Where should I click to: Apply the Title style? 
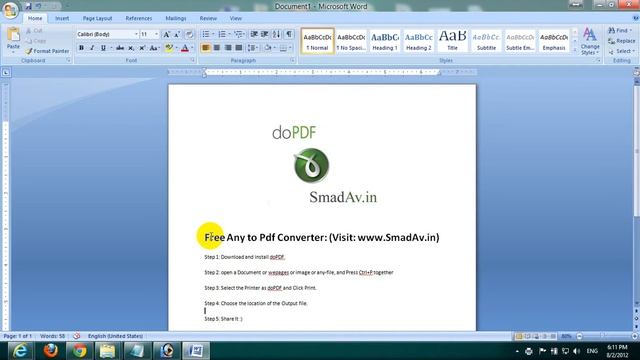click(453, 41)
